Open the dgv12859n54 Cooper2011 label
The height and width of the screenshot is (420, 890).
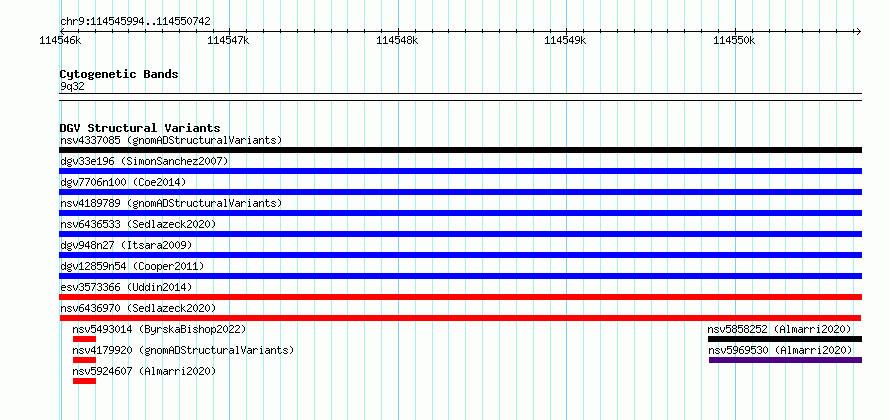pos(132,266)
